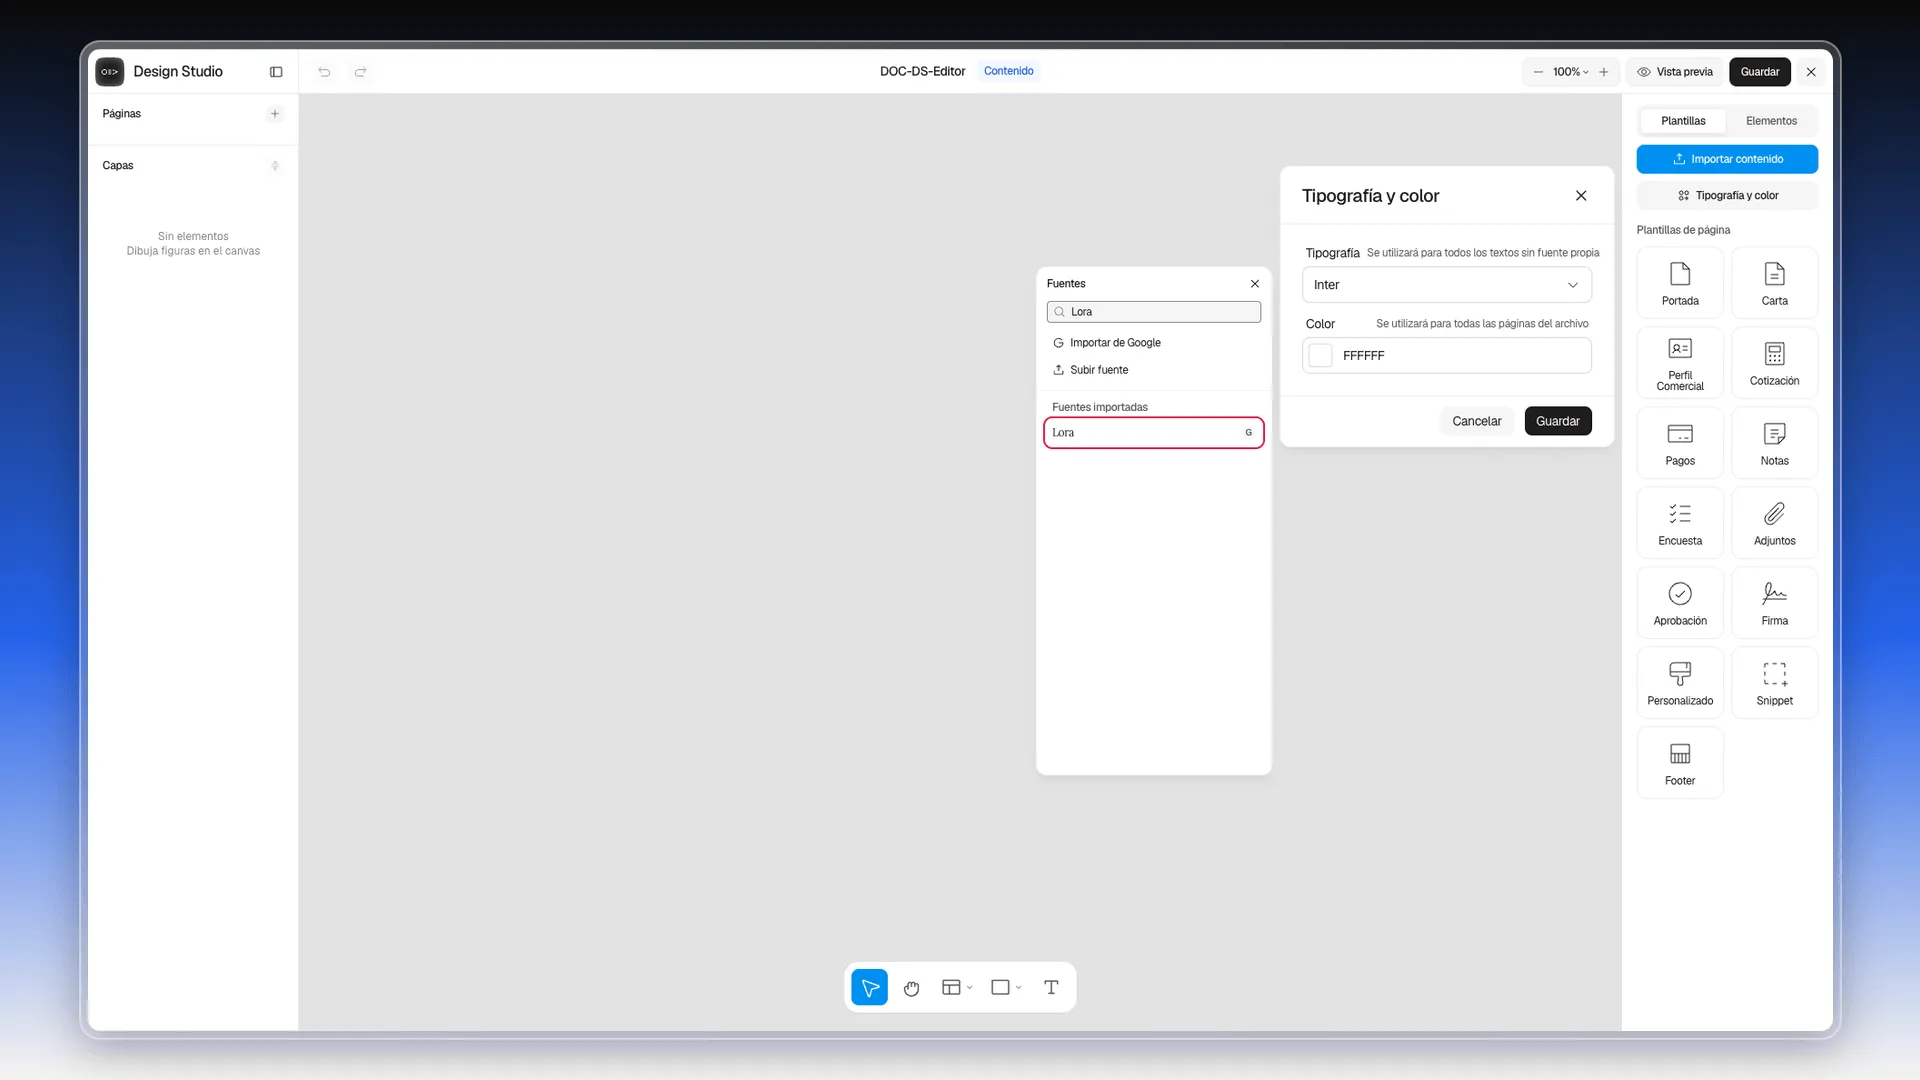Click the Lora font search field
Screen dimensions: 1920x1080
point(1153,312)
